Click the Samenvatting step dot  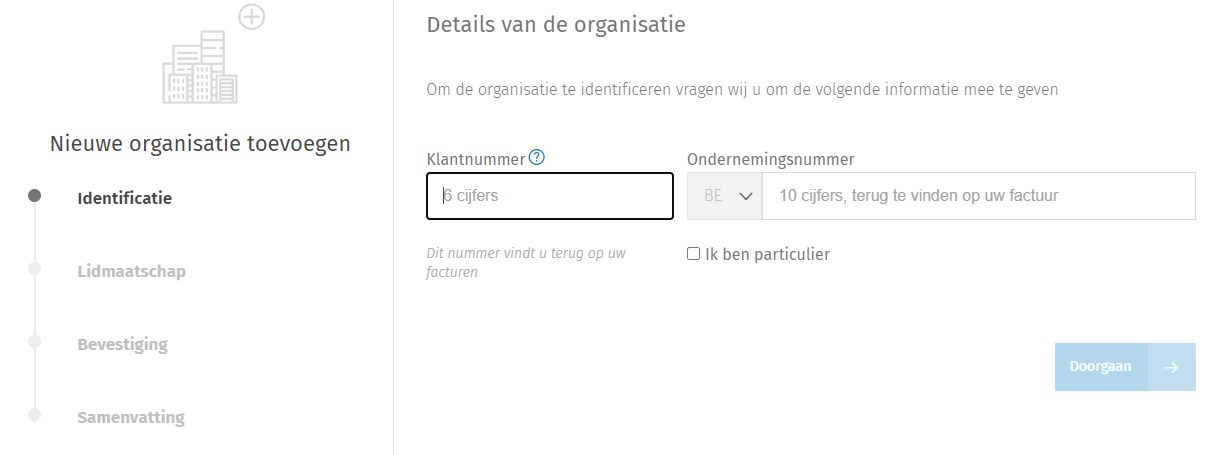pos(34,415)
